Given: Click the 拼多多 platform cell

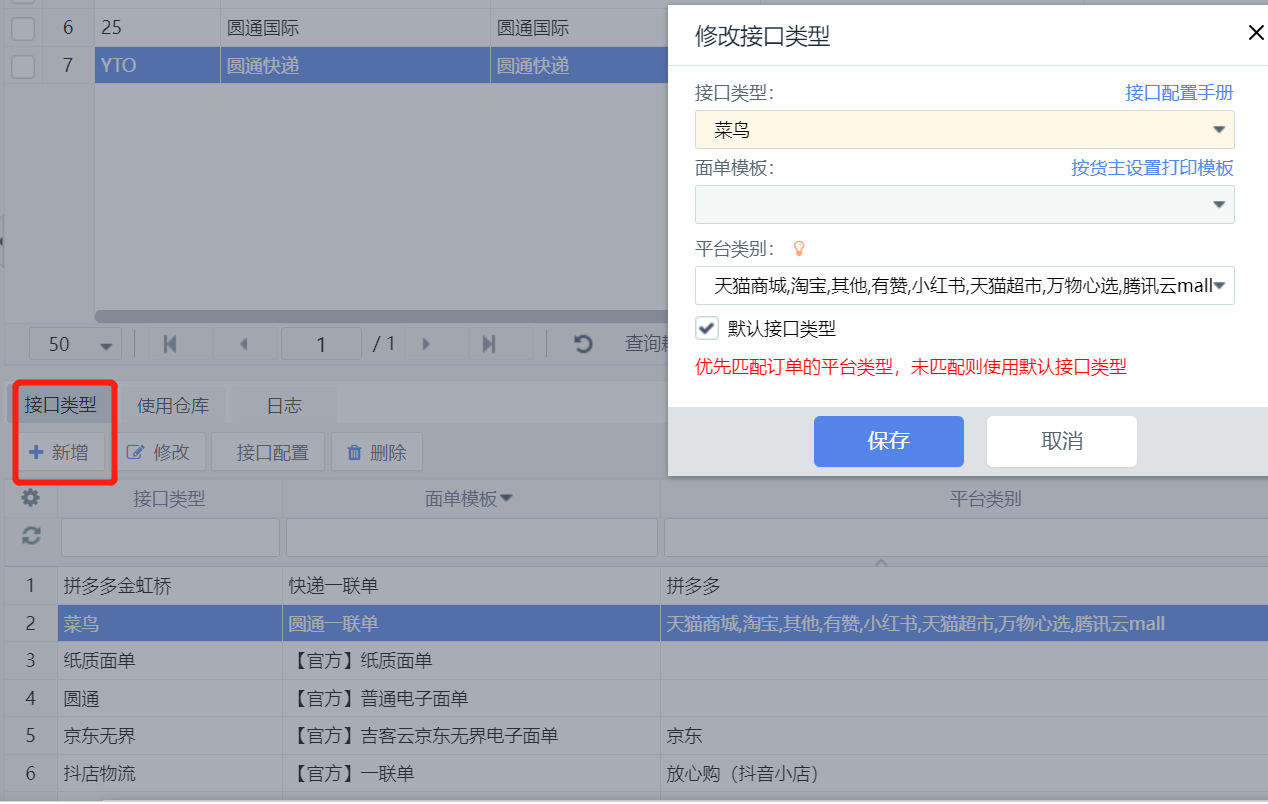Looking at the screenshot, I should tap(964, 585).
